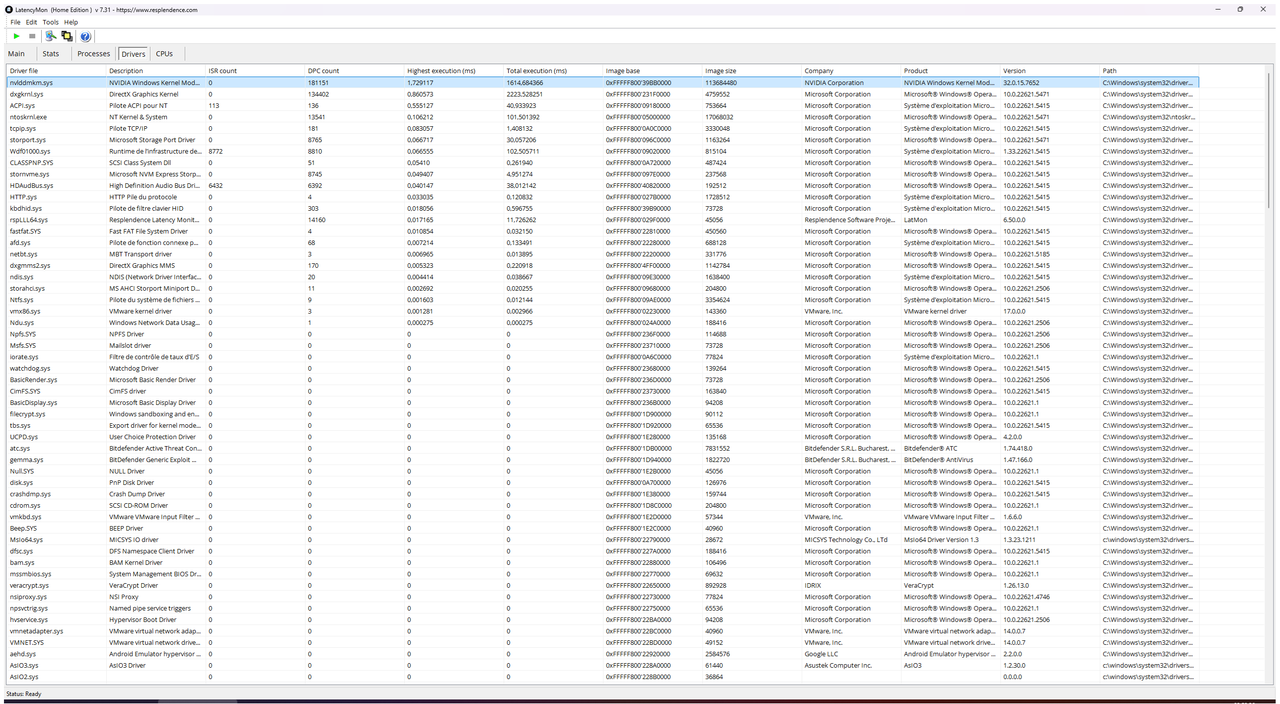
Task: Select the gemma.sys driver row
Action: click(x=602, y=460)
